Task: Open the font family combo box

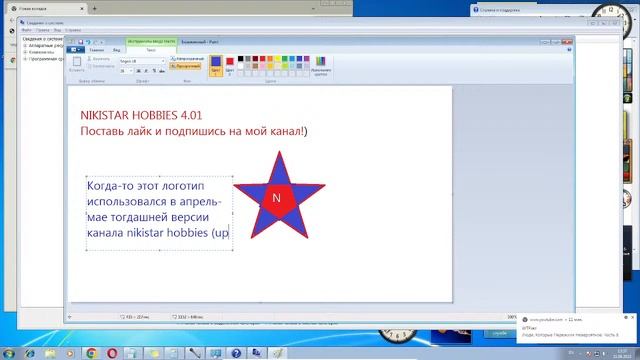Action: click(142, 61)
